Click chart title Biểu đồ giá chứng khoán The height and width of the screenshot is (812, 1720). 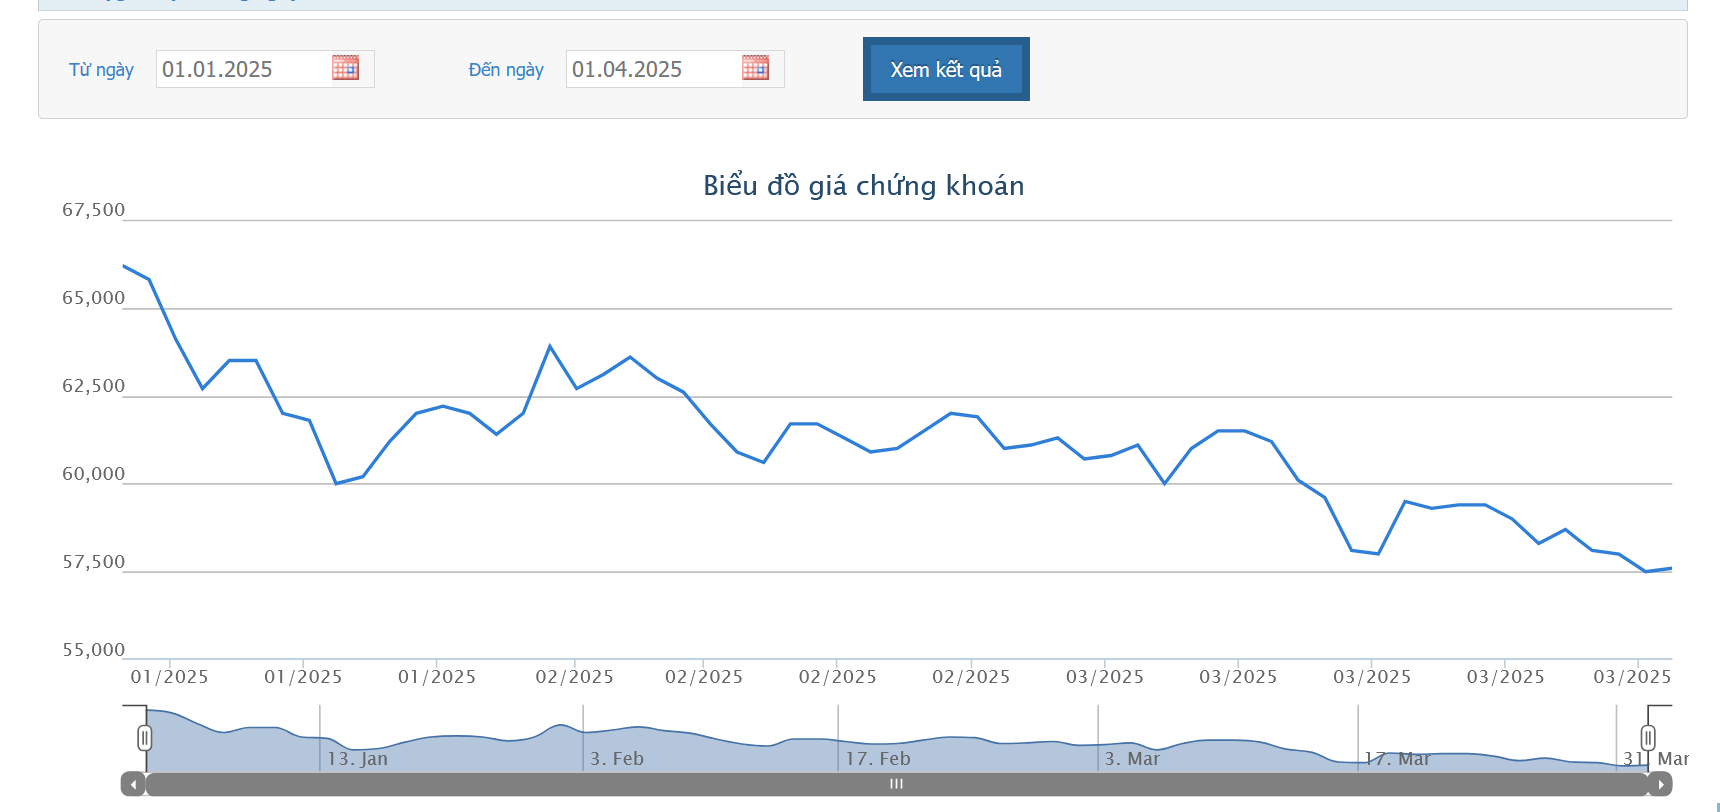tap(864, 185)
